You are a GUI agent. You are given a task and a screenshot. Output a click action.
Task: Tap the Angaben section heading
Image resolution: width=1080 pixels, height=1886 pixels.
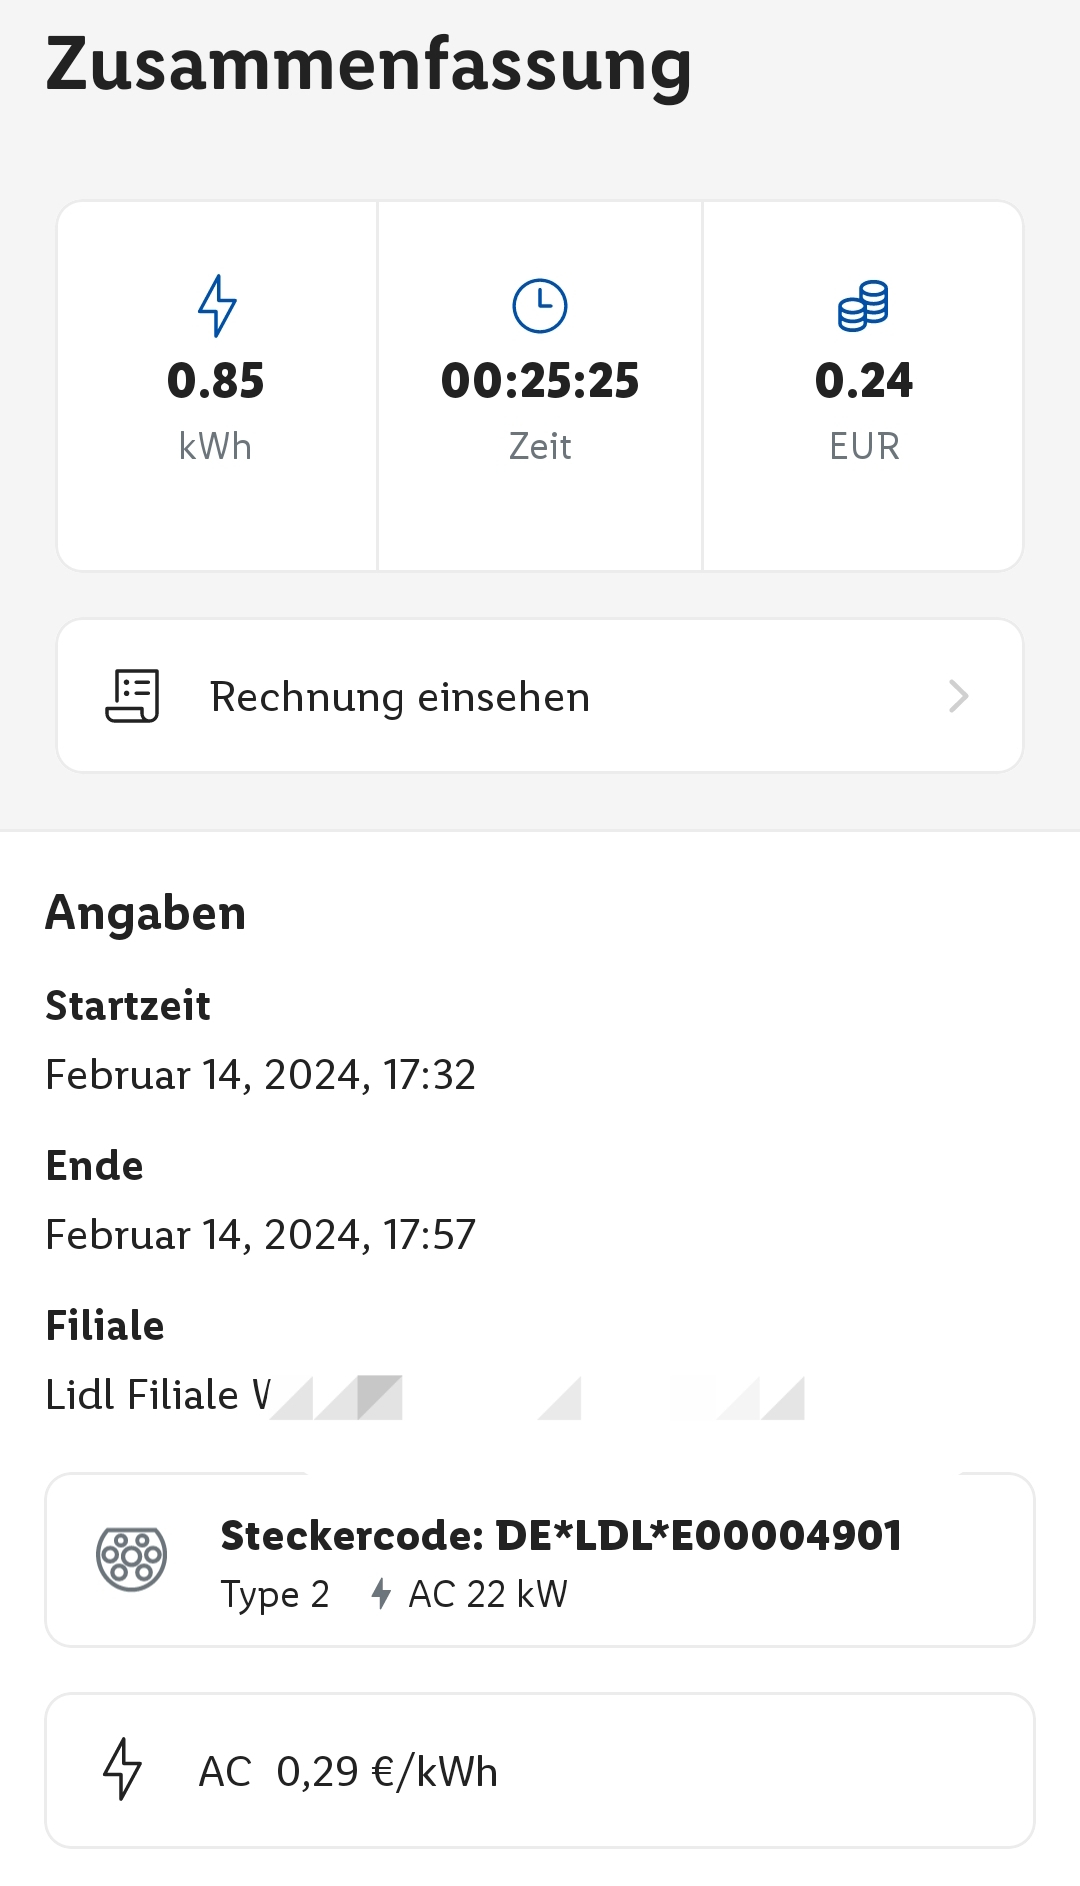pyautogui.click(x=146, y=913)
